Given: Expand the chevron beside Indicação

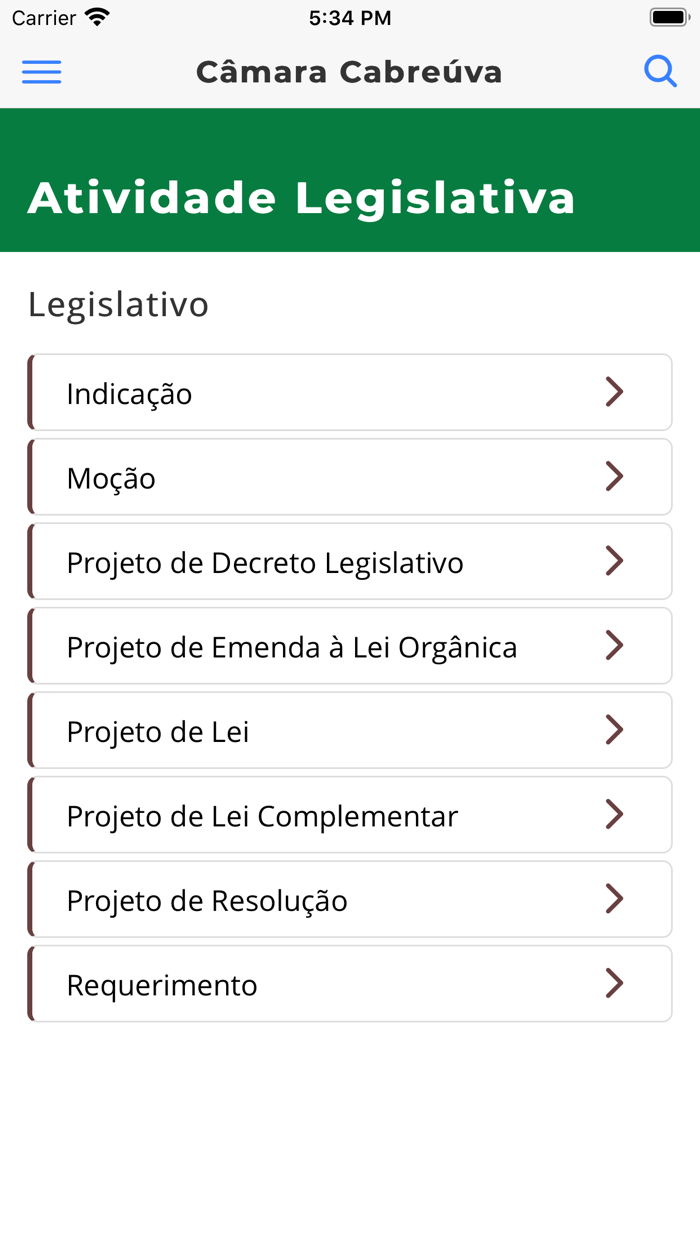Looking at the screenshot, I should click(x=613, y=392).
